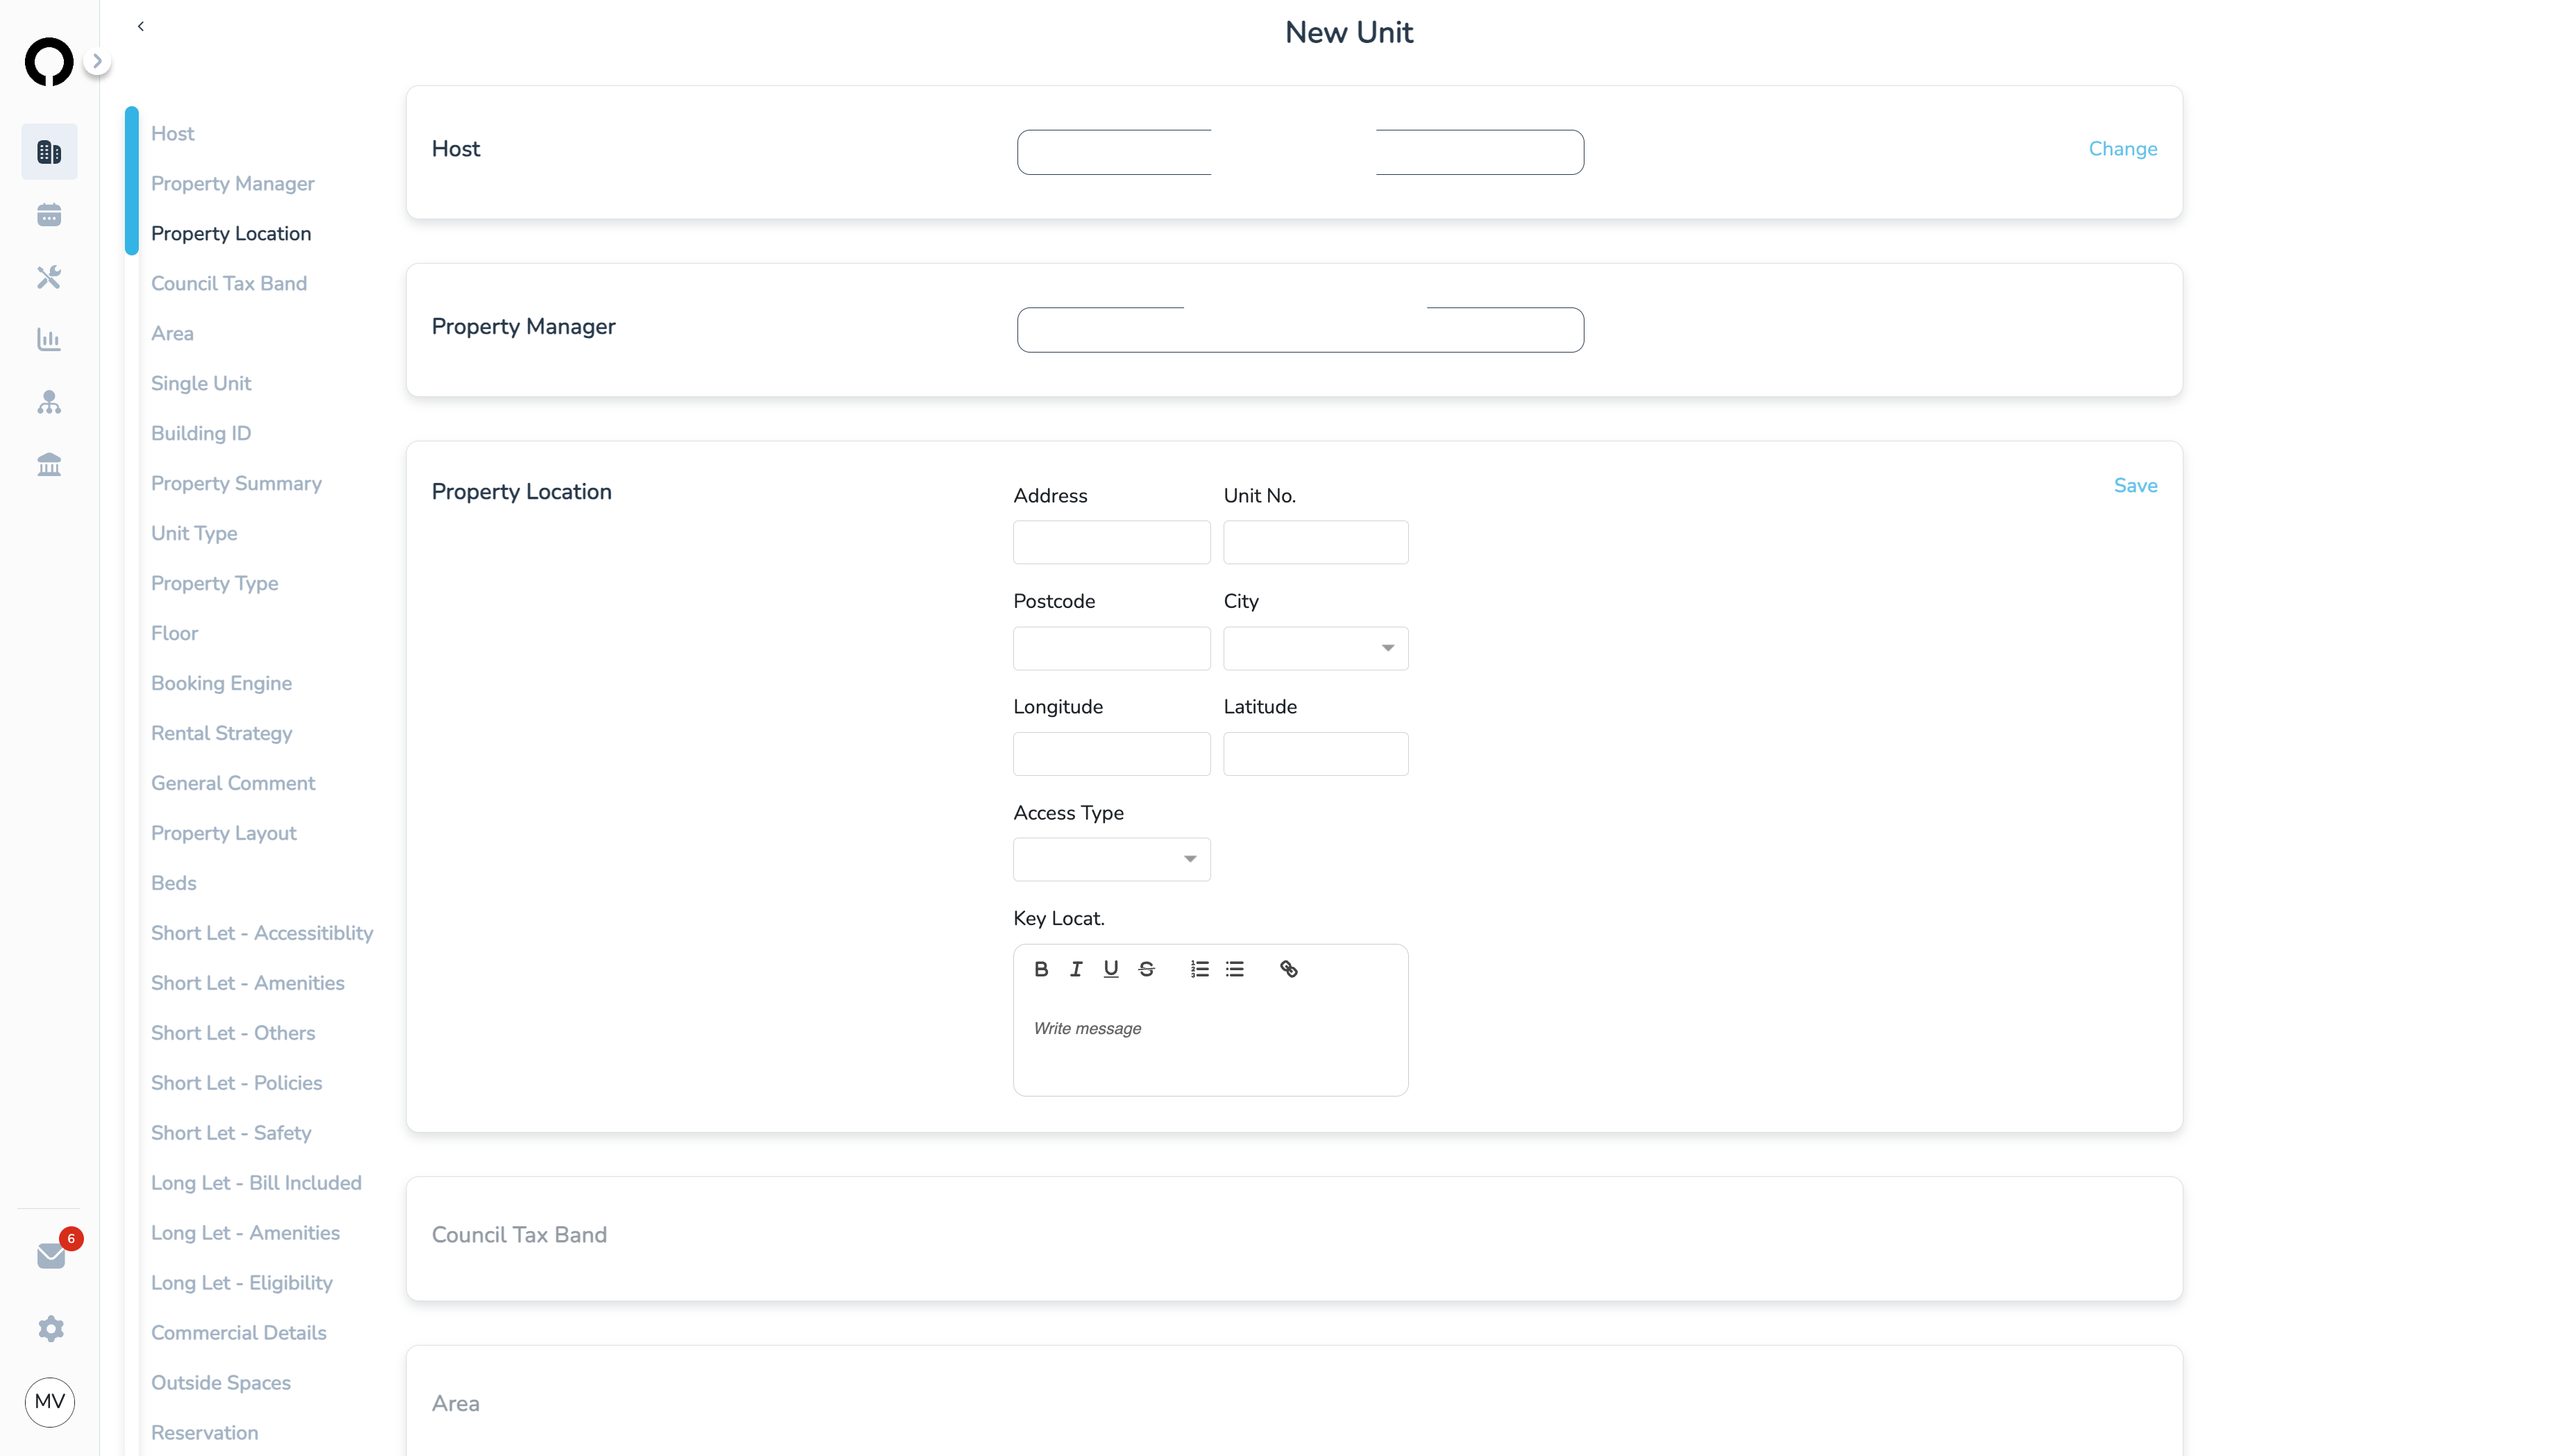2561x1456 pixels.
Task: Expand the sidebar with chevron arrow
Action: [x=97, y=61]
